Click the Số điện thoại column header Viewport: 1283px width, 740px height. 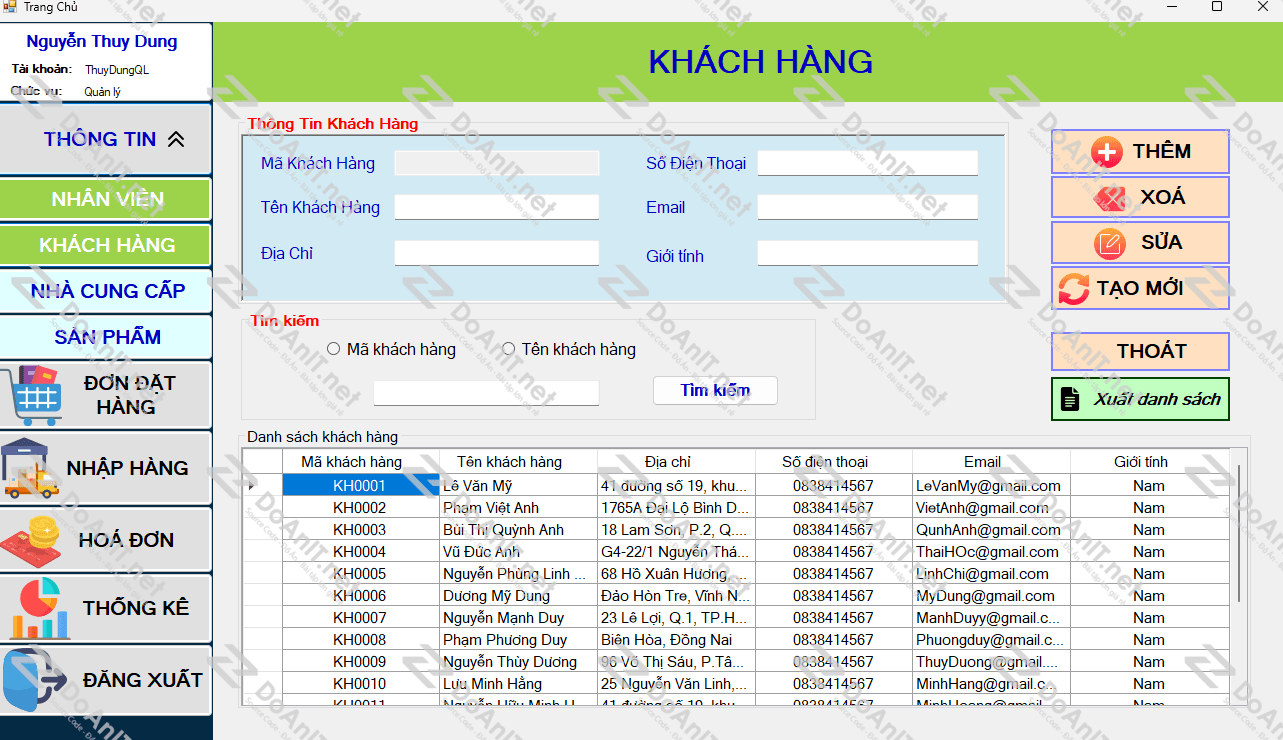pos(834,462)
